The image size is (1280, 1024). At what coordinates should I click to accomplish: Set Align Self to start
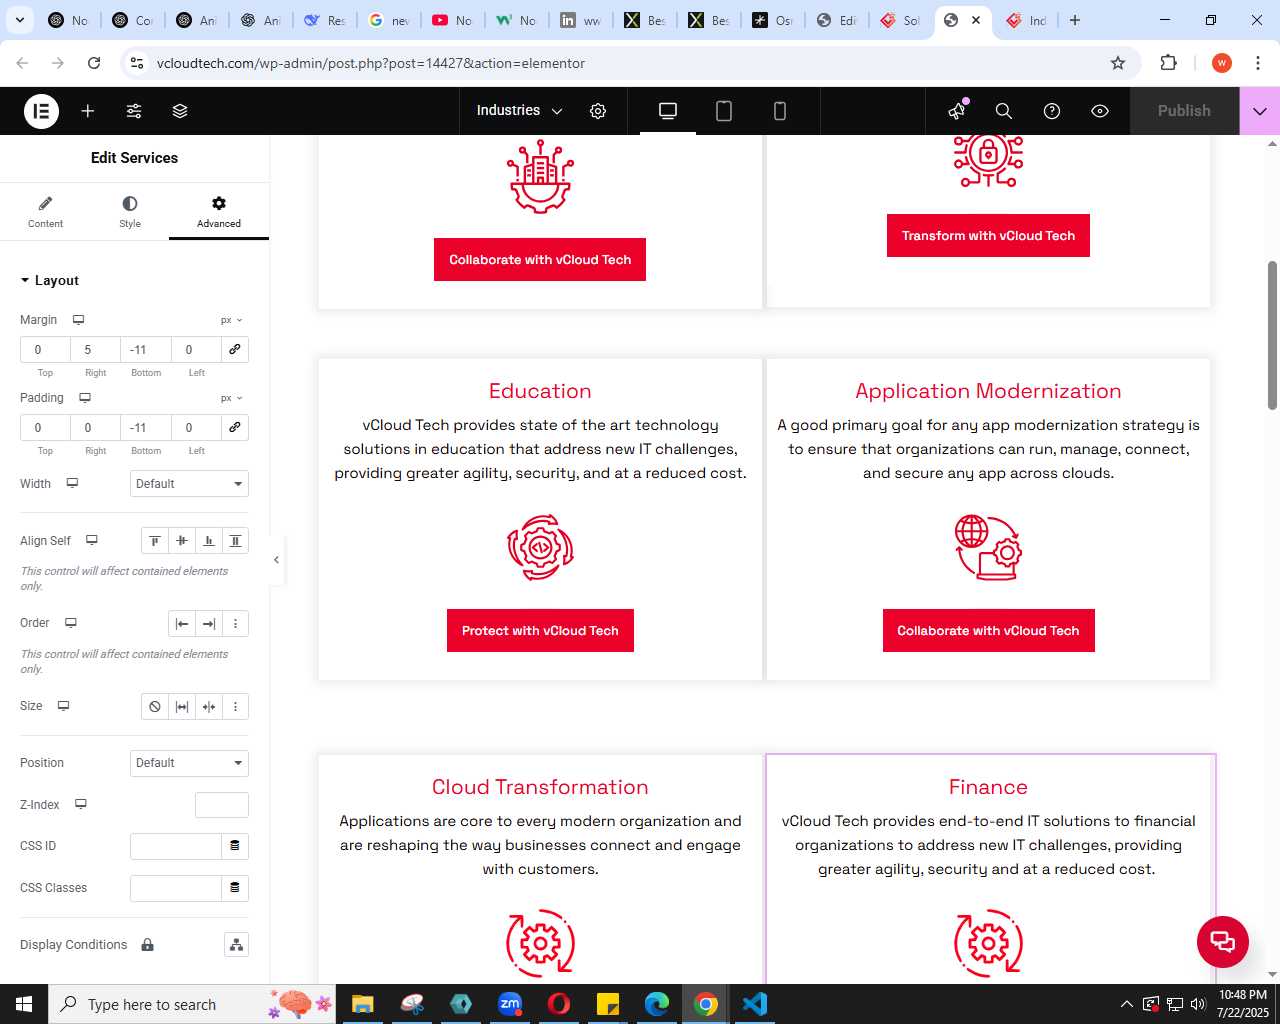pyautogui.click(x=155, y=541)
